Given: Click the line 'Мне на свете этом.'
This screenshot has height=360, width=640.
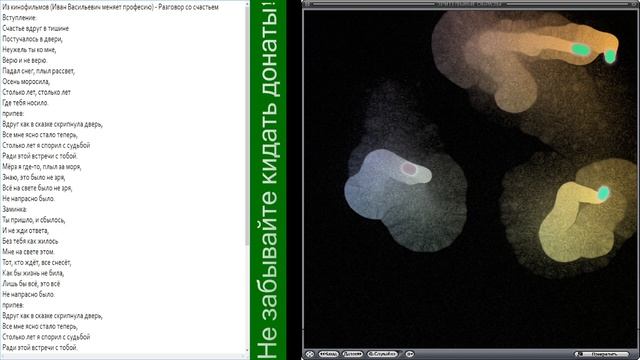Looking at the screenshot, I should 28,251.
